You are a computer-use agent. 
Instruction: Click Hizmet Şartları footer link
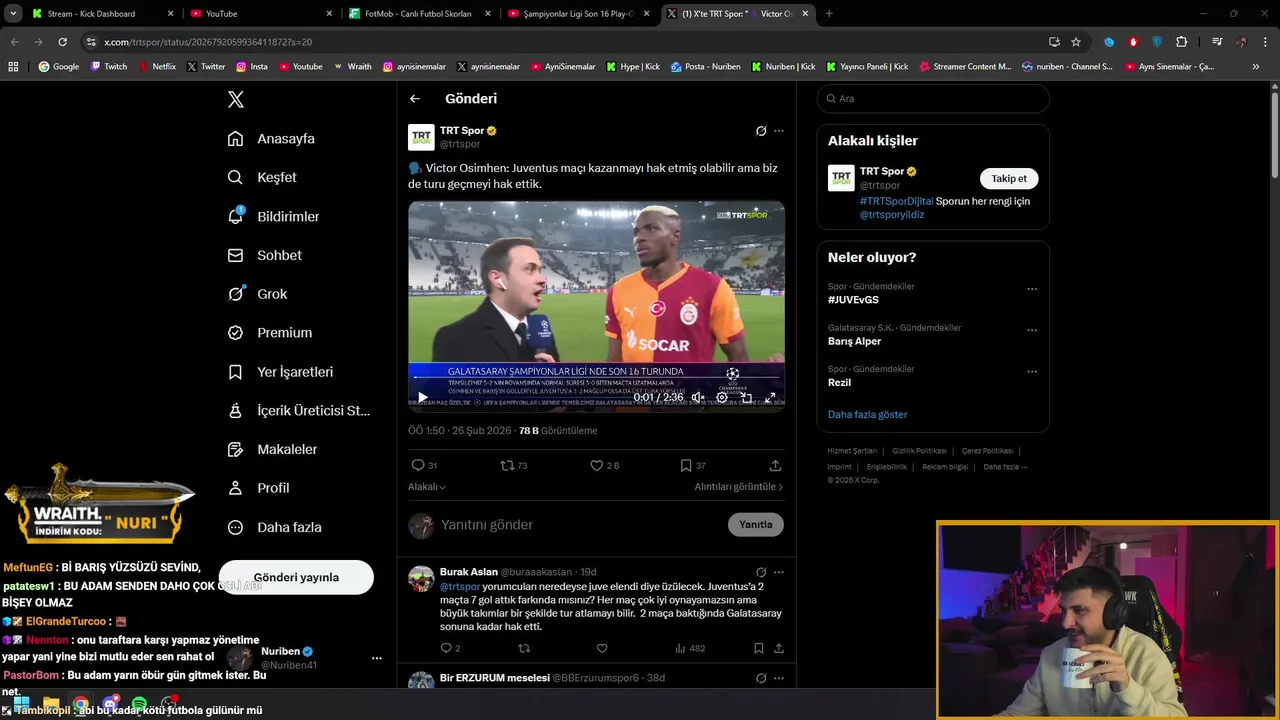852,451
